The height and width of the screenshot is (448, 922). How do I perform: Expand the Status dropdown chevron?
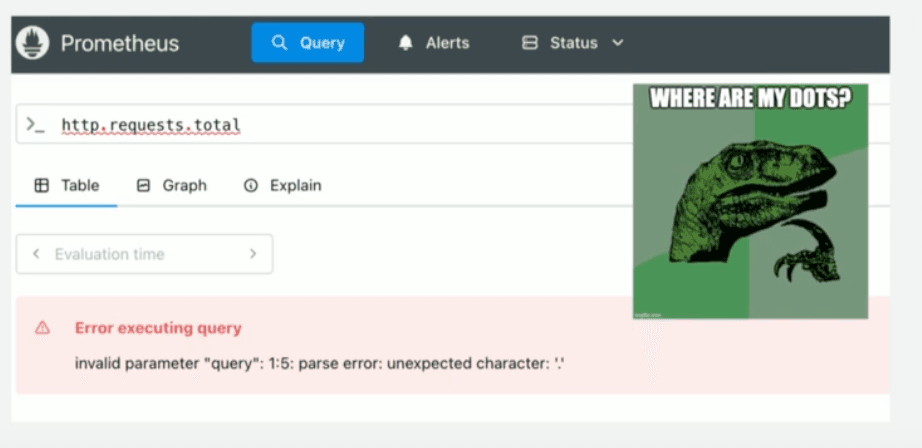pos(617,43)
